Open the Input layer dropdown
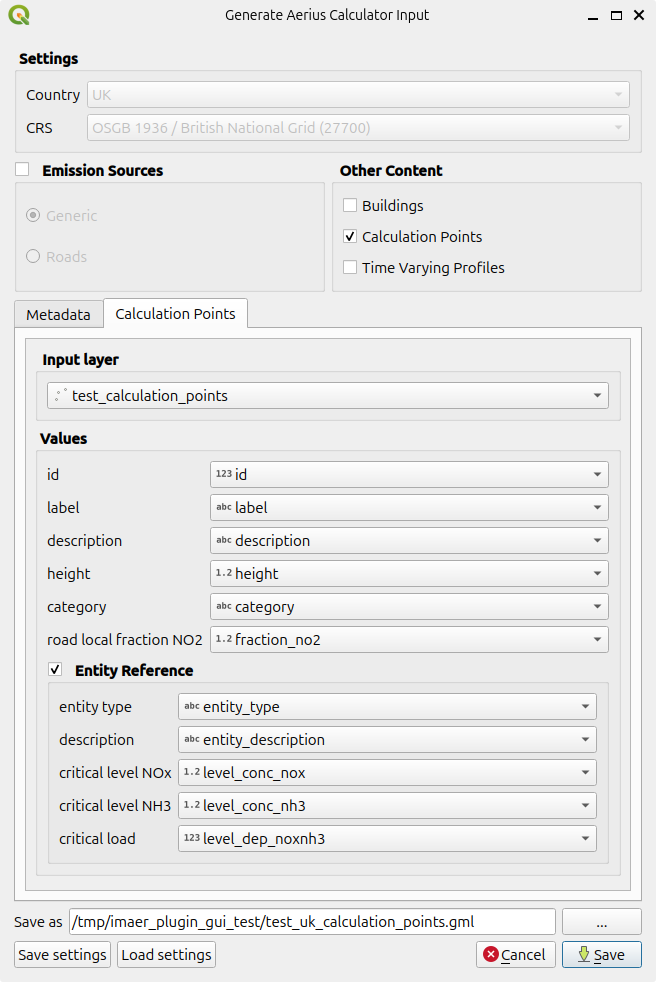The image size is (656, 982). 328,396
